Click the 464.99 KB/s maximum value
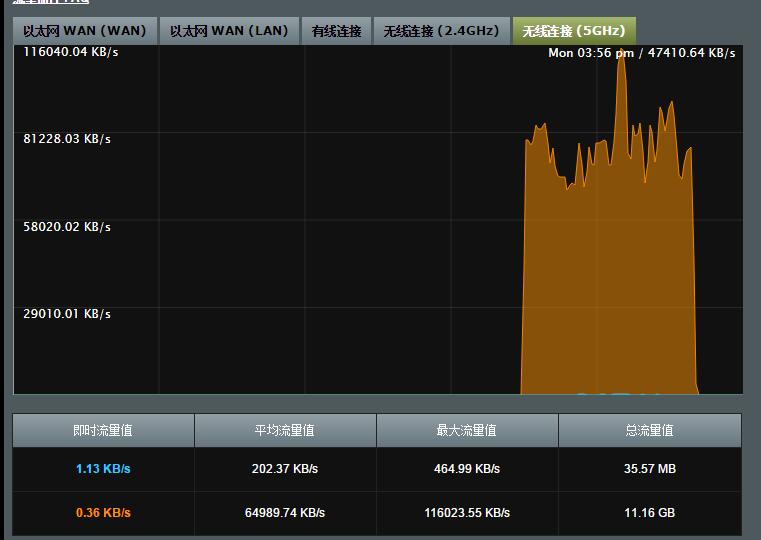The height and width of the screenshot is (540, 761). point(467,469)
